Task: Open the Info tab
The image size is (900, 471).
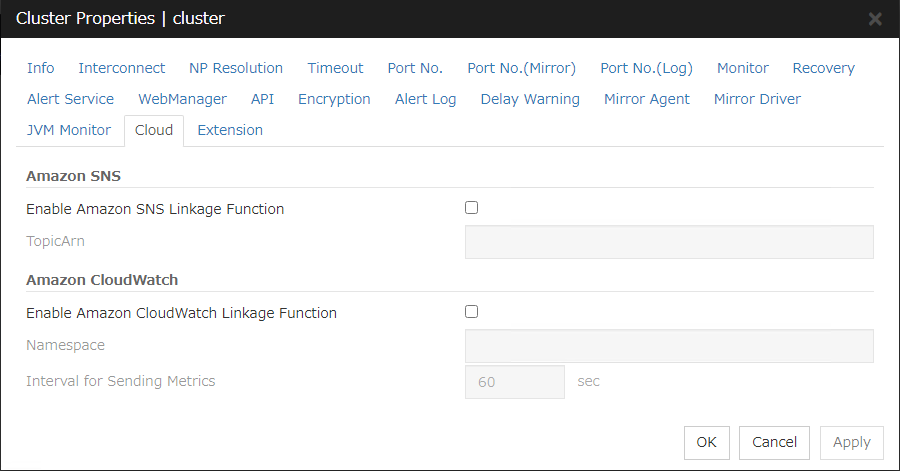Action: tap(41, 68)
